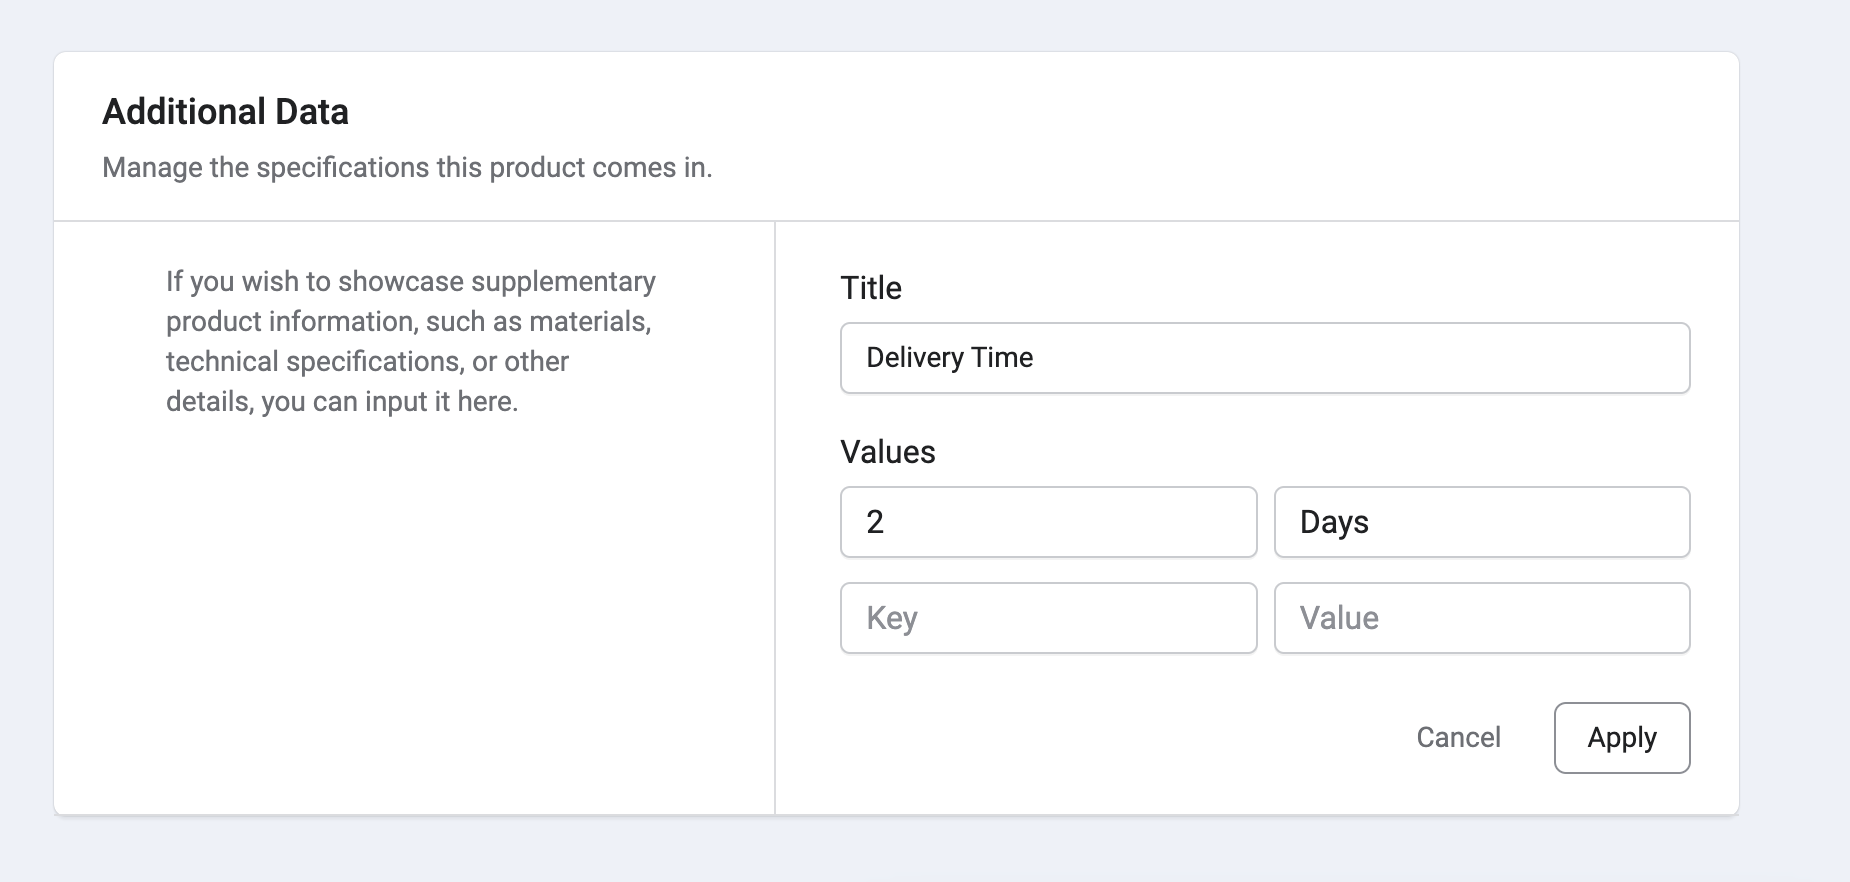The height and width of the screenshot is (882, 1850).
Task: Click the 'If you wish to showcase' line
Action: [x=410, y=281]
